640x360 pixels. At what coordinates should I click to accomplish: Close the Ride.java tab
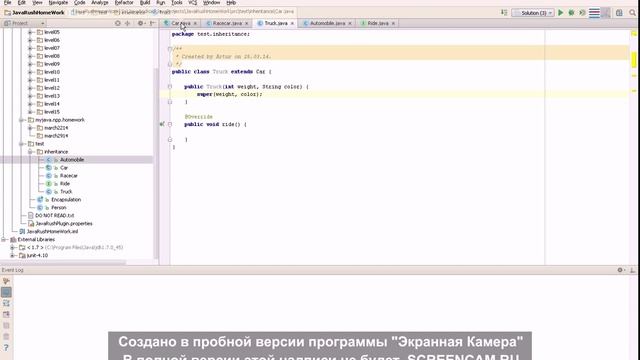tap(393, 23)
